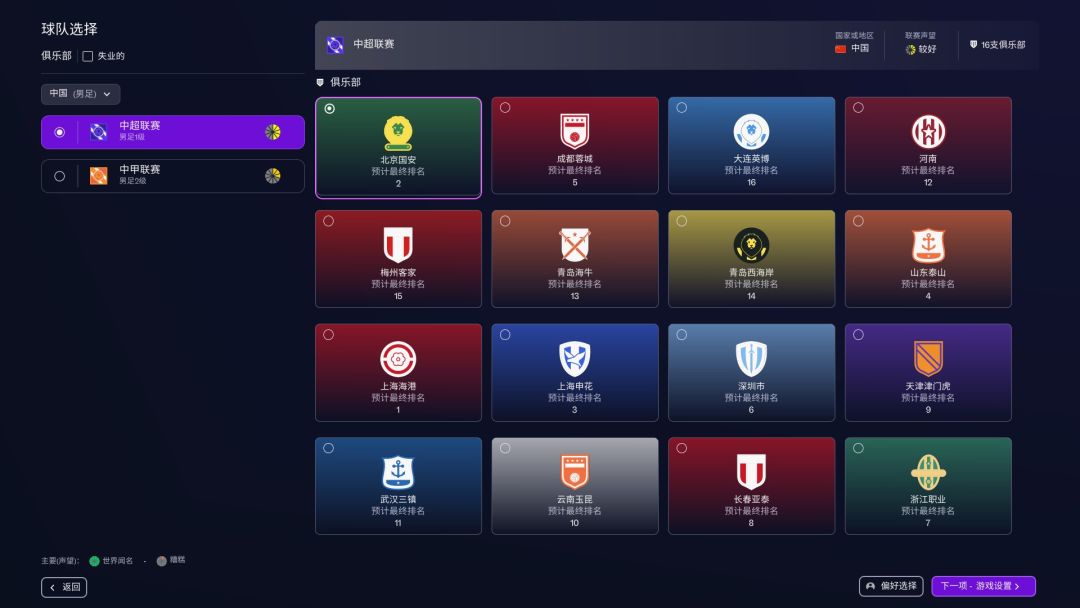Image resolution: width=1080 pixels, height=608 pixels.
Task: Click the 上海海港 club crest
Action: point(398,359)
